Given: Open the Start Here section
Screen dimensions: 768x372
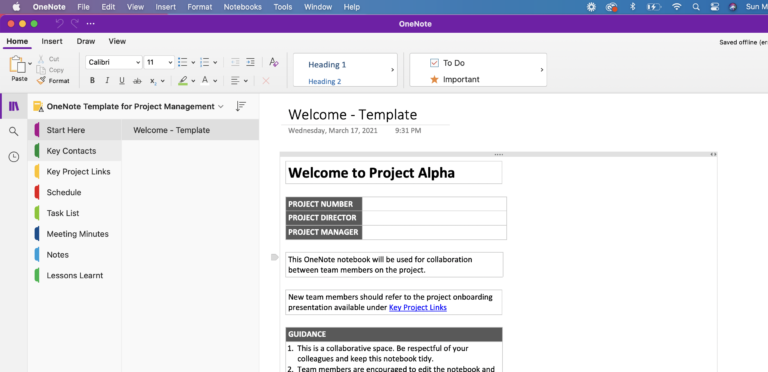Looking at the screenshot, I should tap(74, 130).
